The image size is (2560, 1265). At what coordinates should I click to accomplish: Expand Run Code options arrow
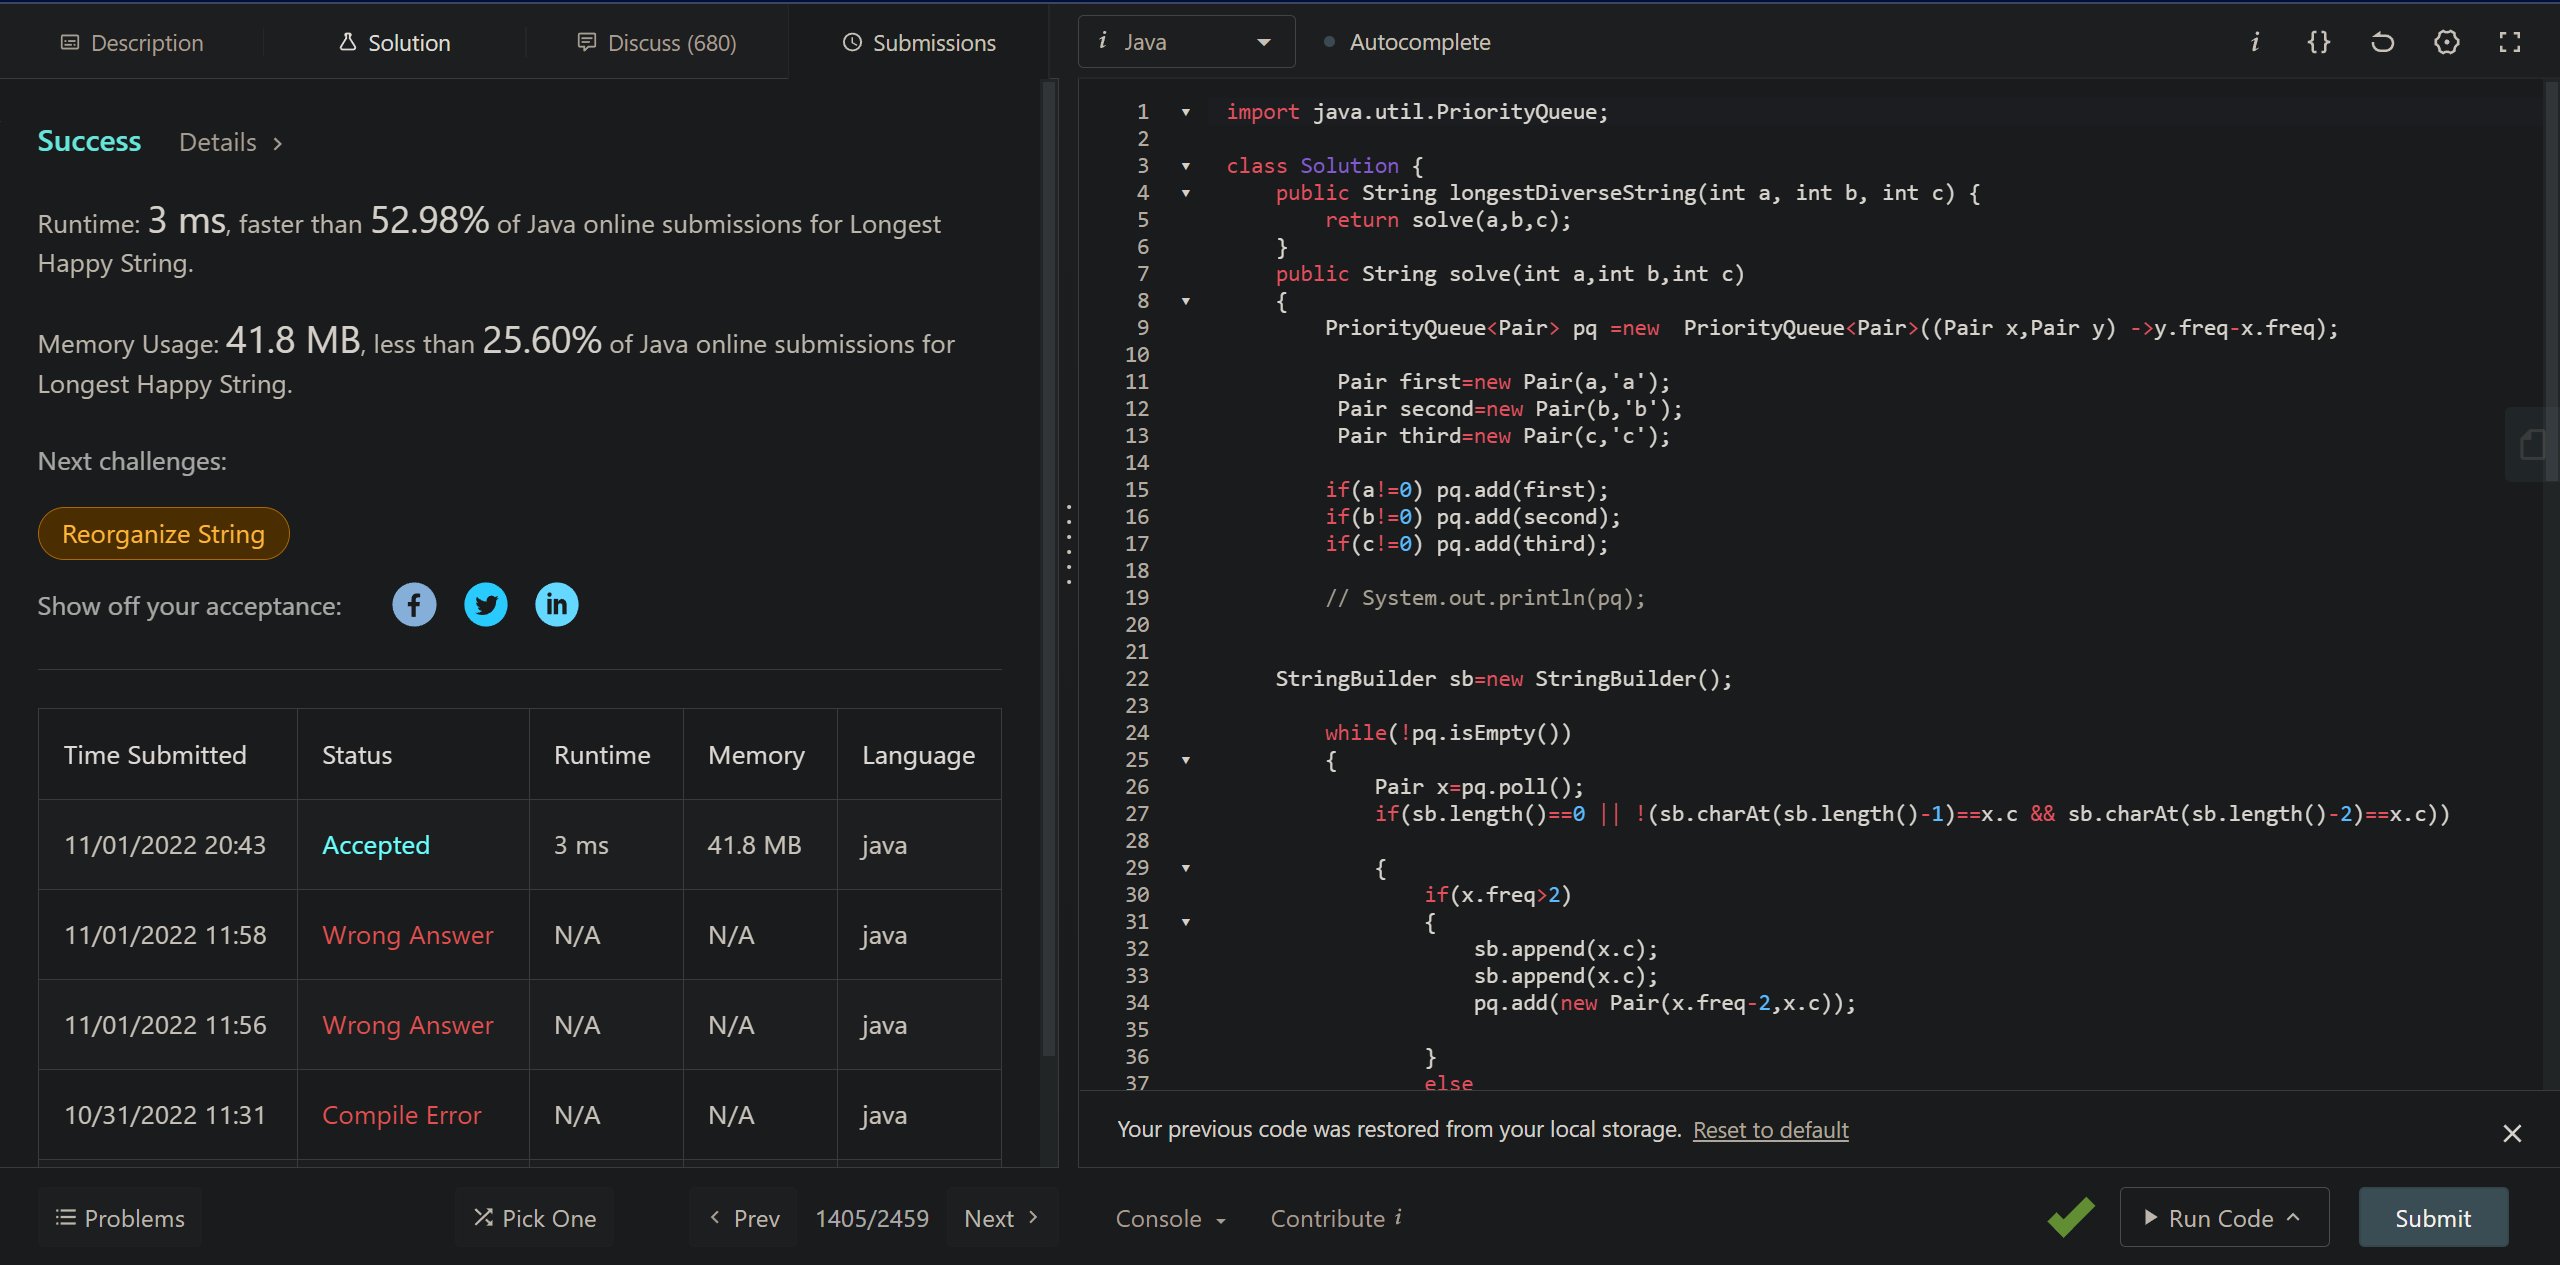2294,1217
